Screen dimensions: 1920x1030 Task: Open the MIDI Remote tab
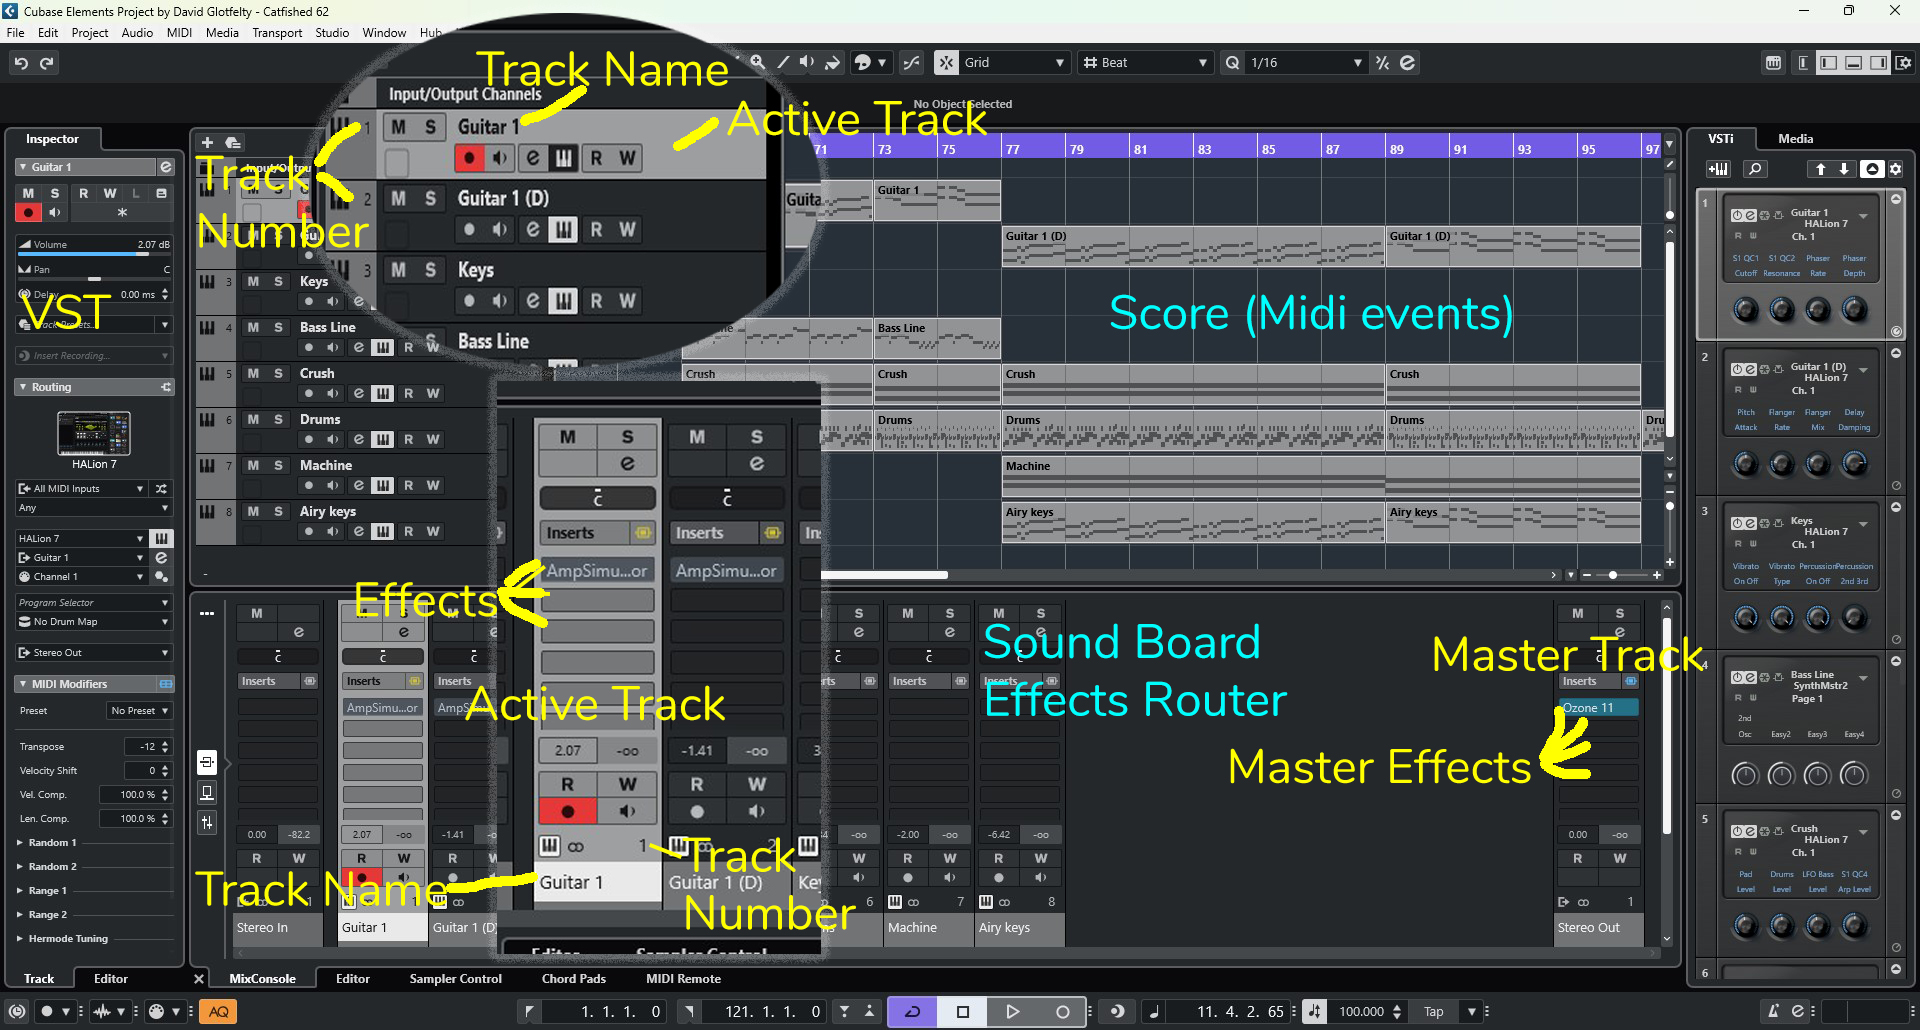tap(683, 978)
